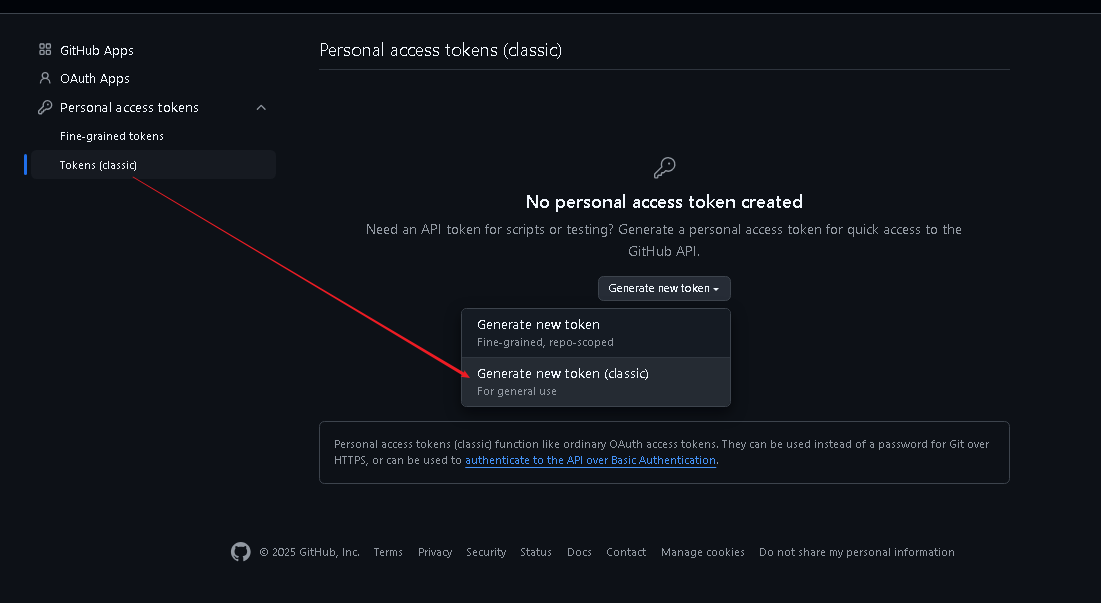Open the Privacy footer link

(x=435, y=552)
